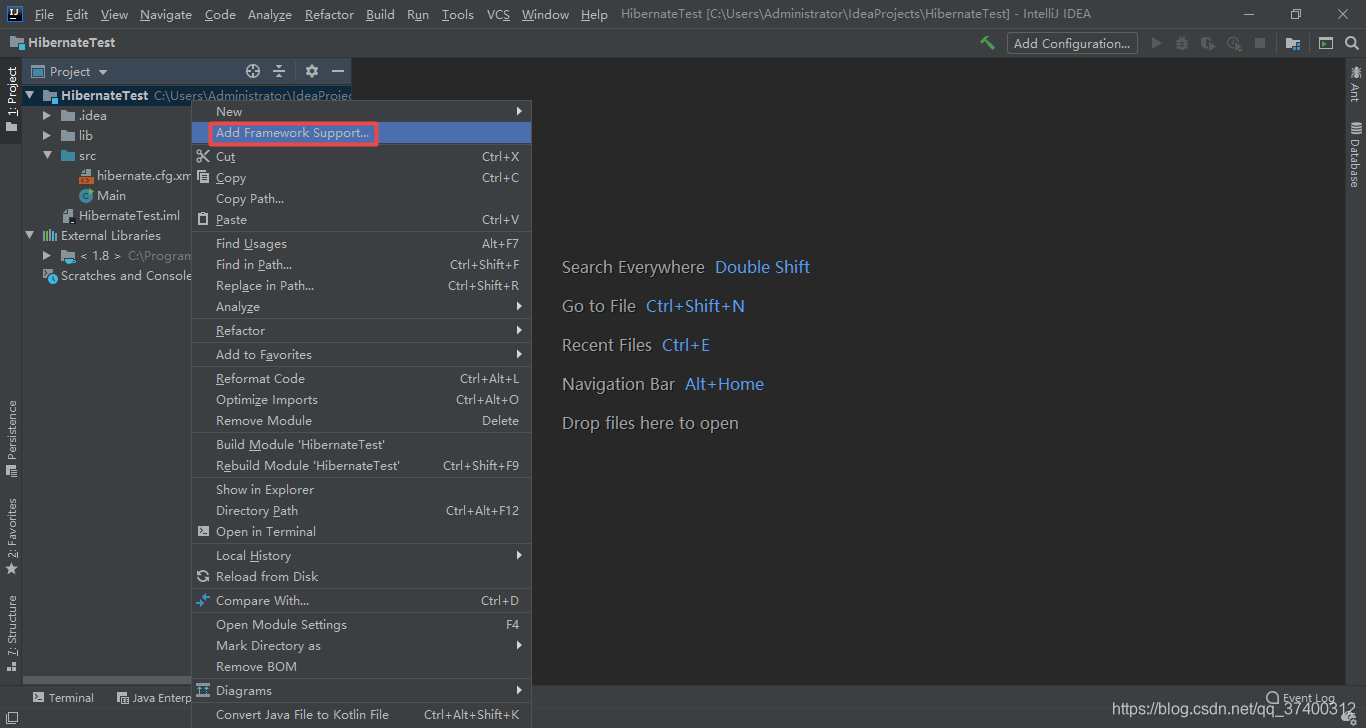Viewport: 1366px width, 728px height.
Task: Click the Profiler run icon
Action: coord(1234,43)
